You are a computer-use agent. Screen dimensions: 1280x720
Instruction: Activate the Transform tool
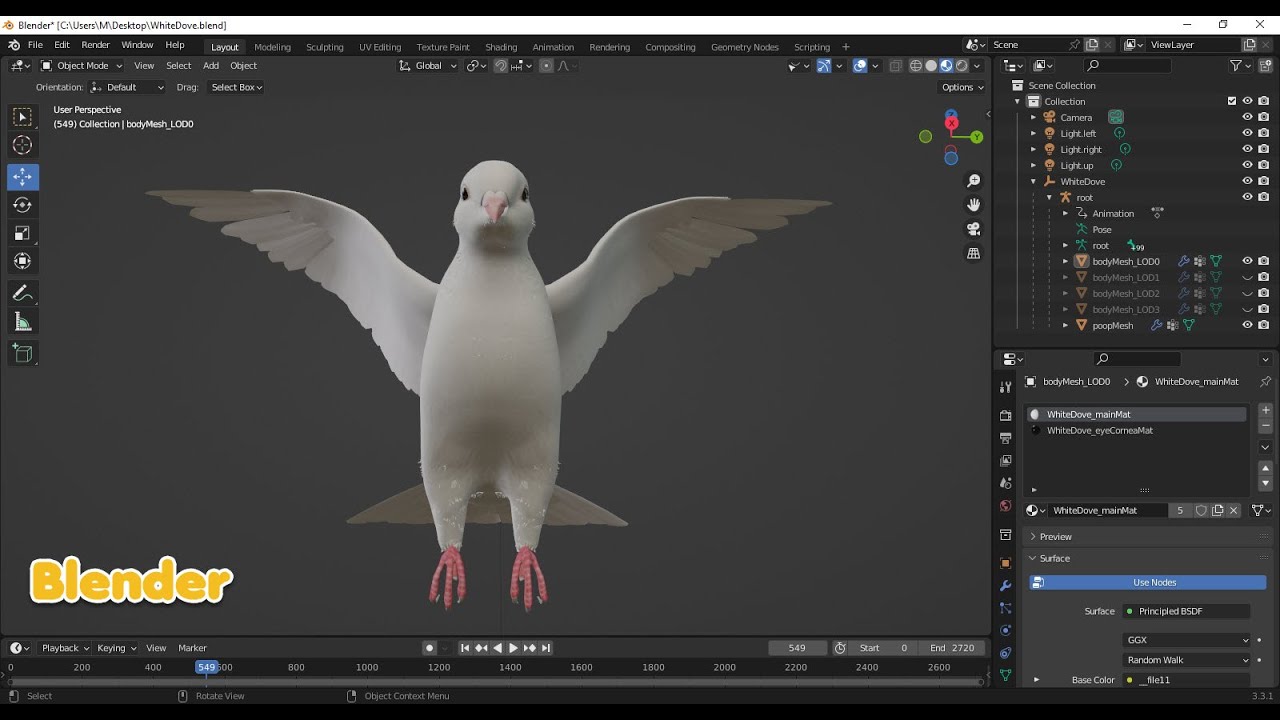pyautogui.click(x=22, y=261)
